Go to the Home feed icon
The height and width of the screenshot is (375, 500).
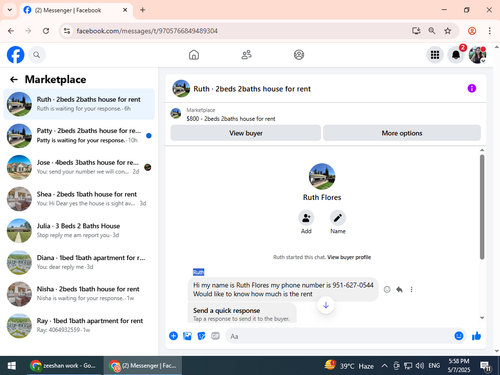click(x=194, y=55)
